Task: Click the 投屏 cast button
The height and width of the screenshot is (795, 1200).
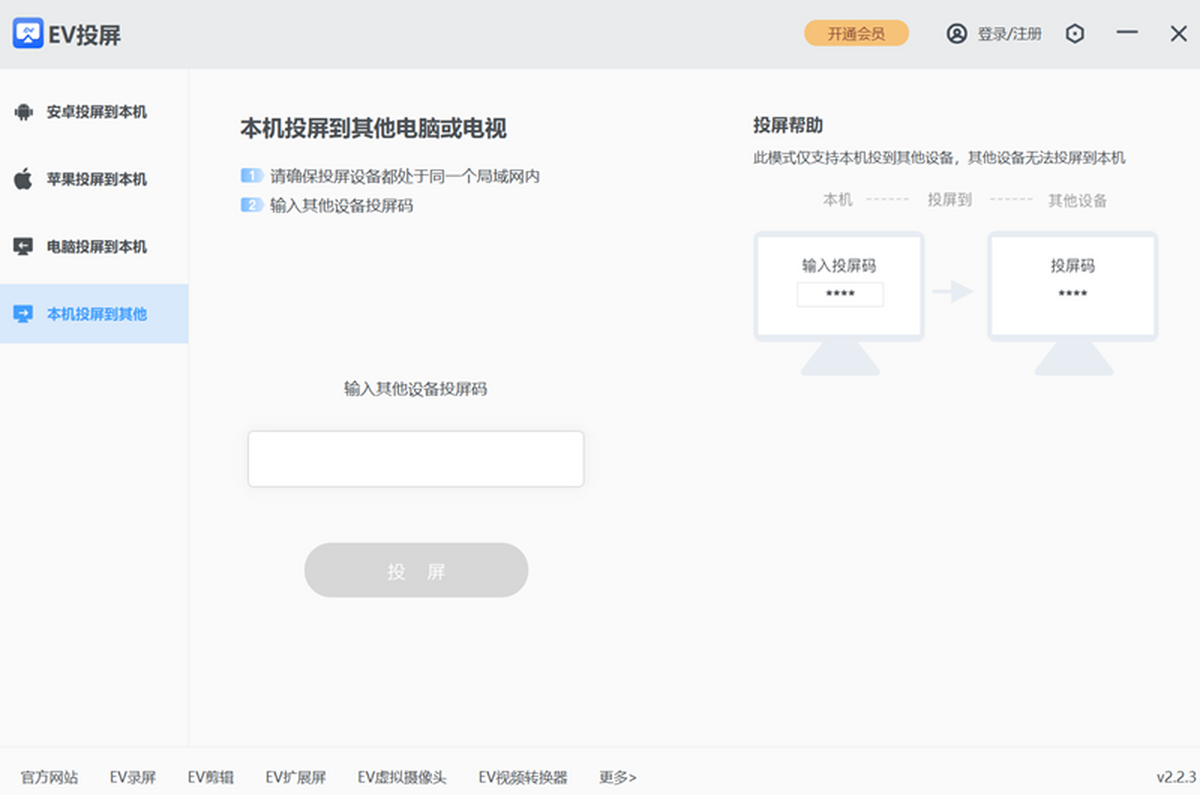Action: coord(416,571)
